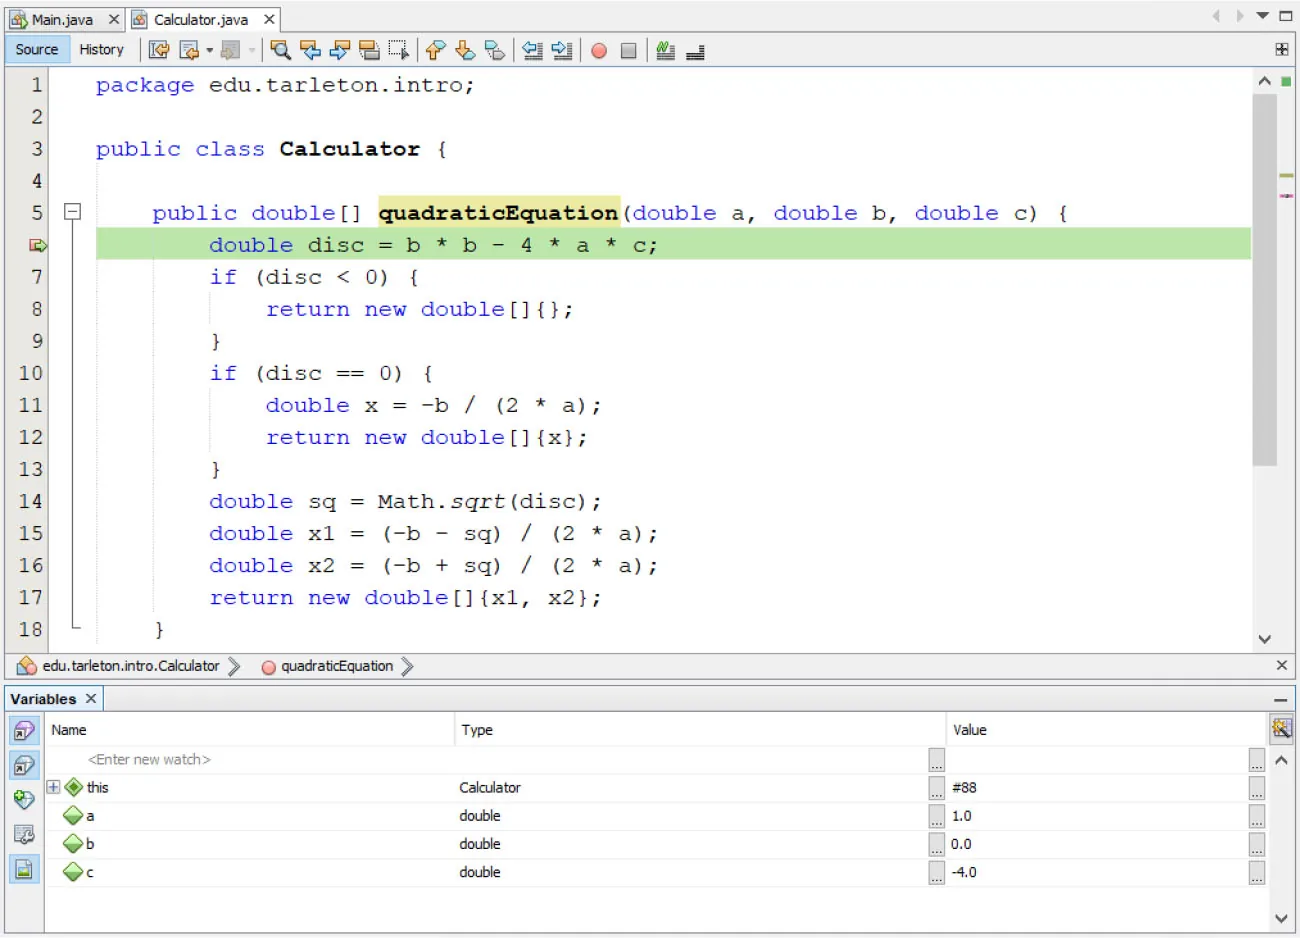Start macro recording with the red record icon
The height and width of the screenshot is (938, 1300).
pos(598,50)
